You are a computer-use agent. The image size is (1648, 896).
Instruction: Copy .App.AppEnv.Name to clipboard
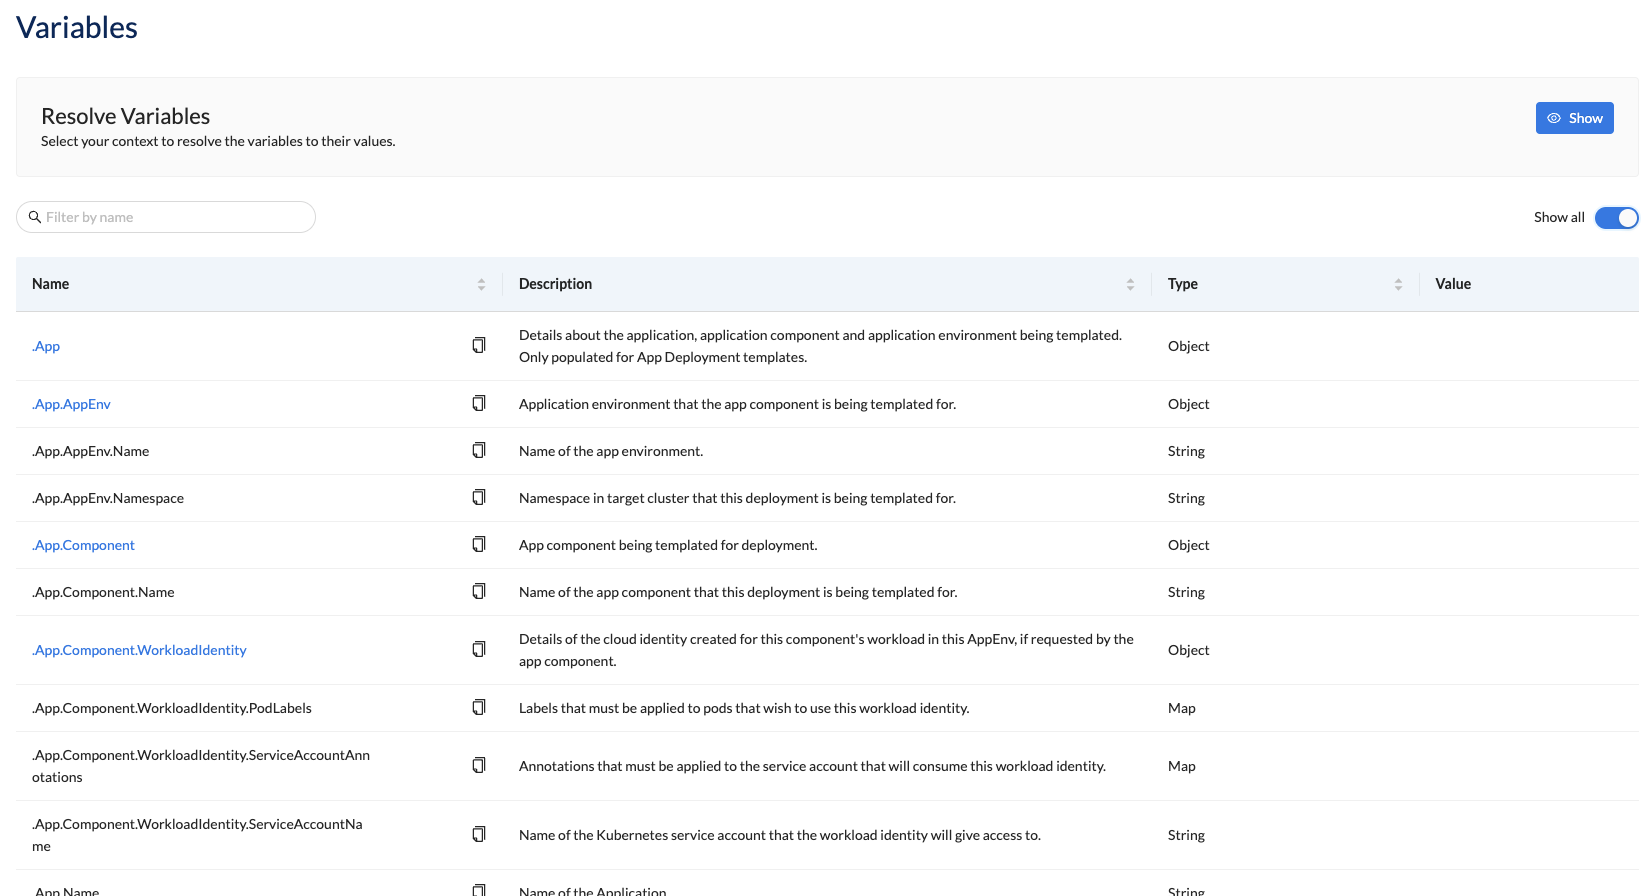pos(479,450)
